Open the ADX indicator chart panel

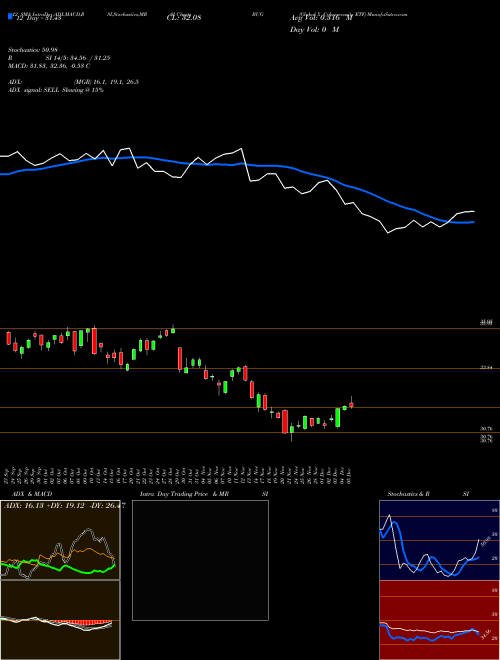pyautogui.click(x=60, y=540)
